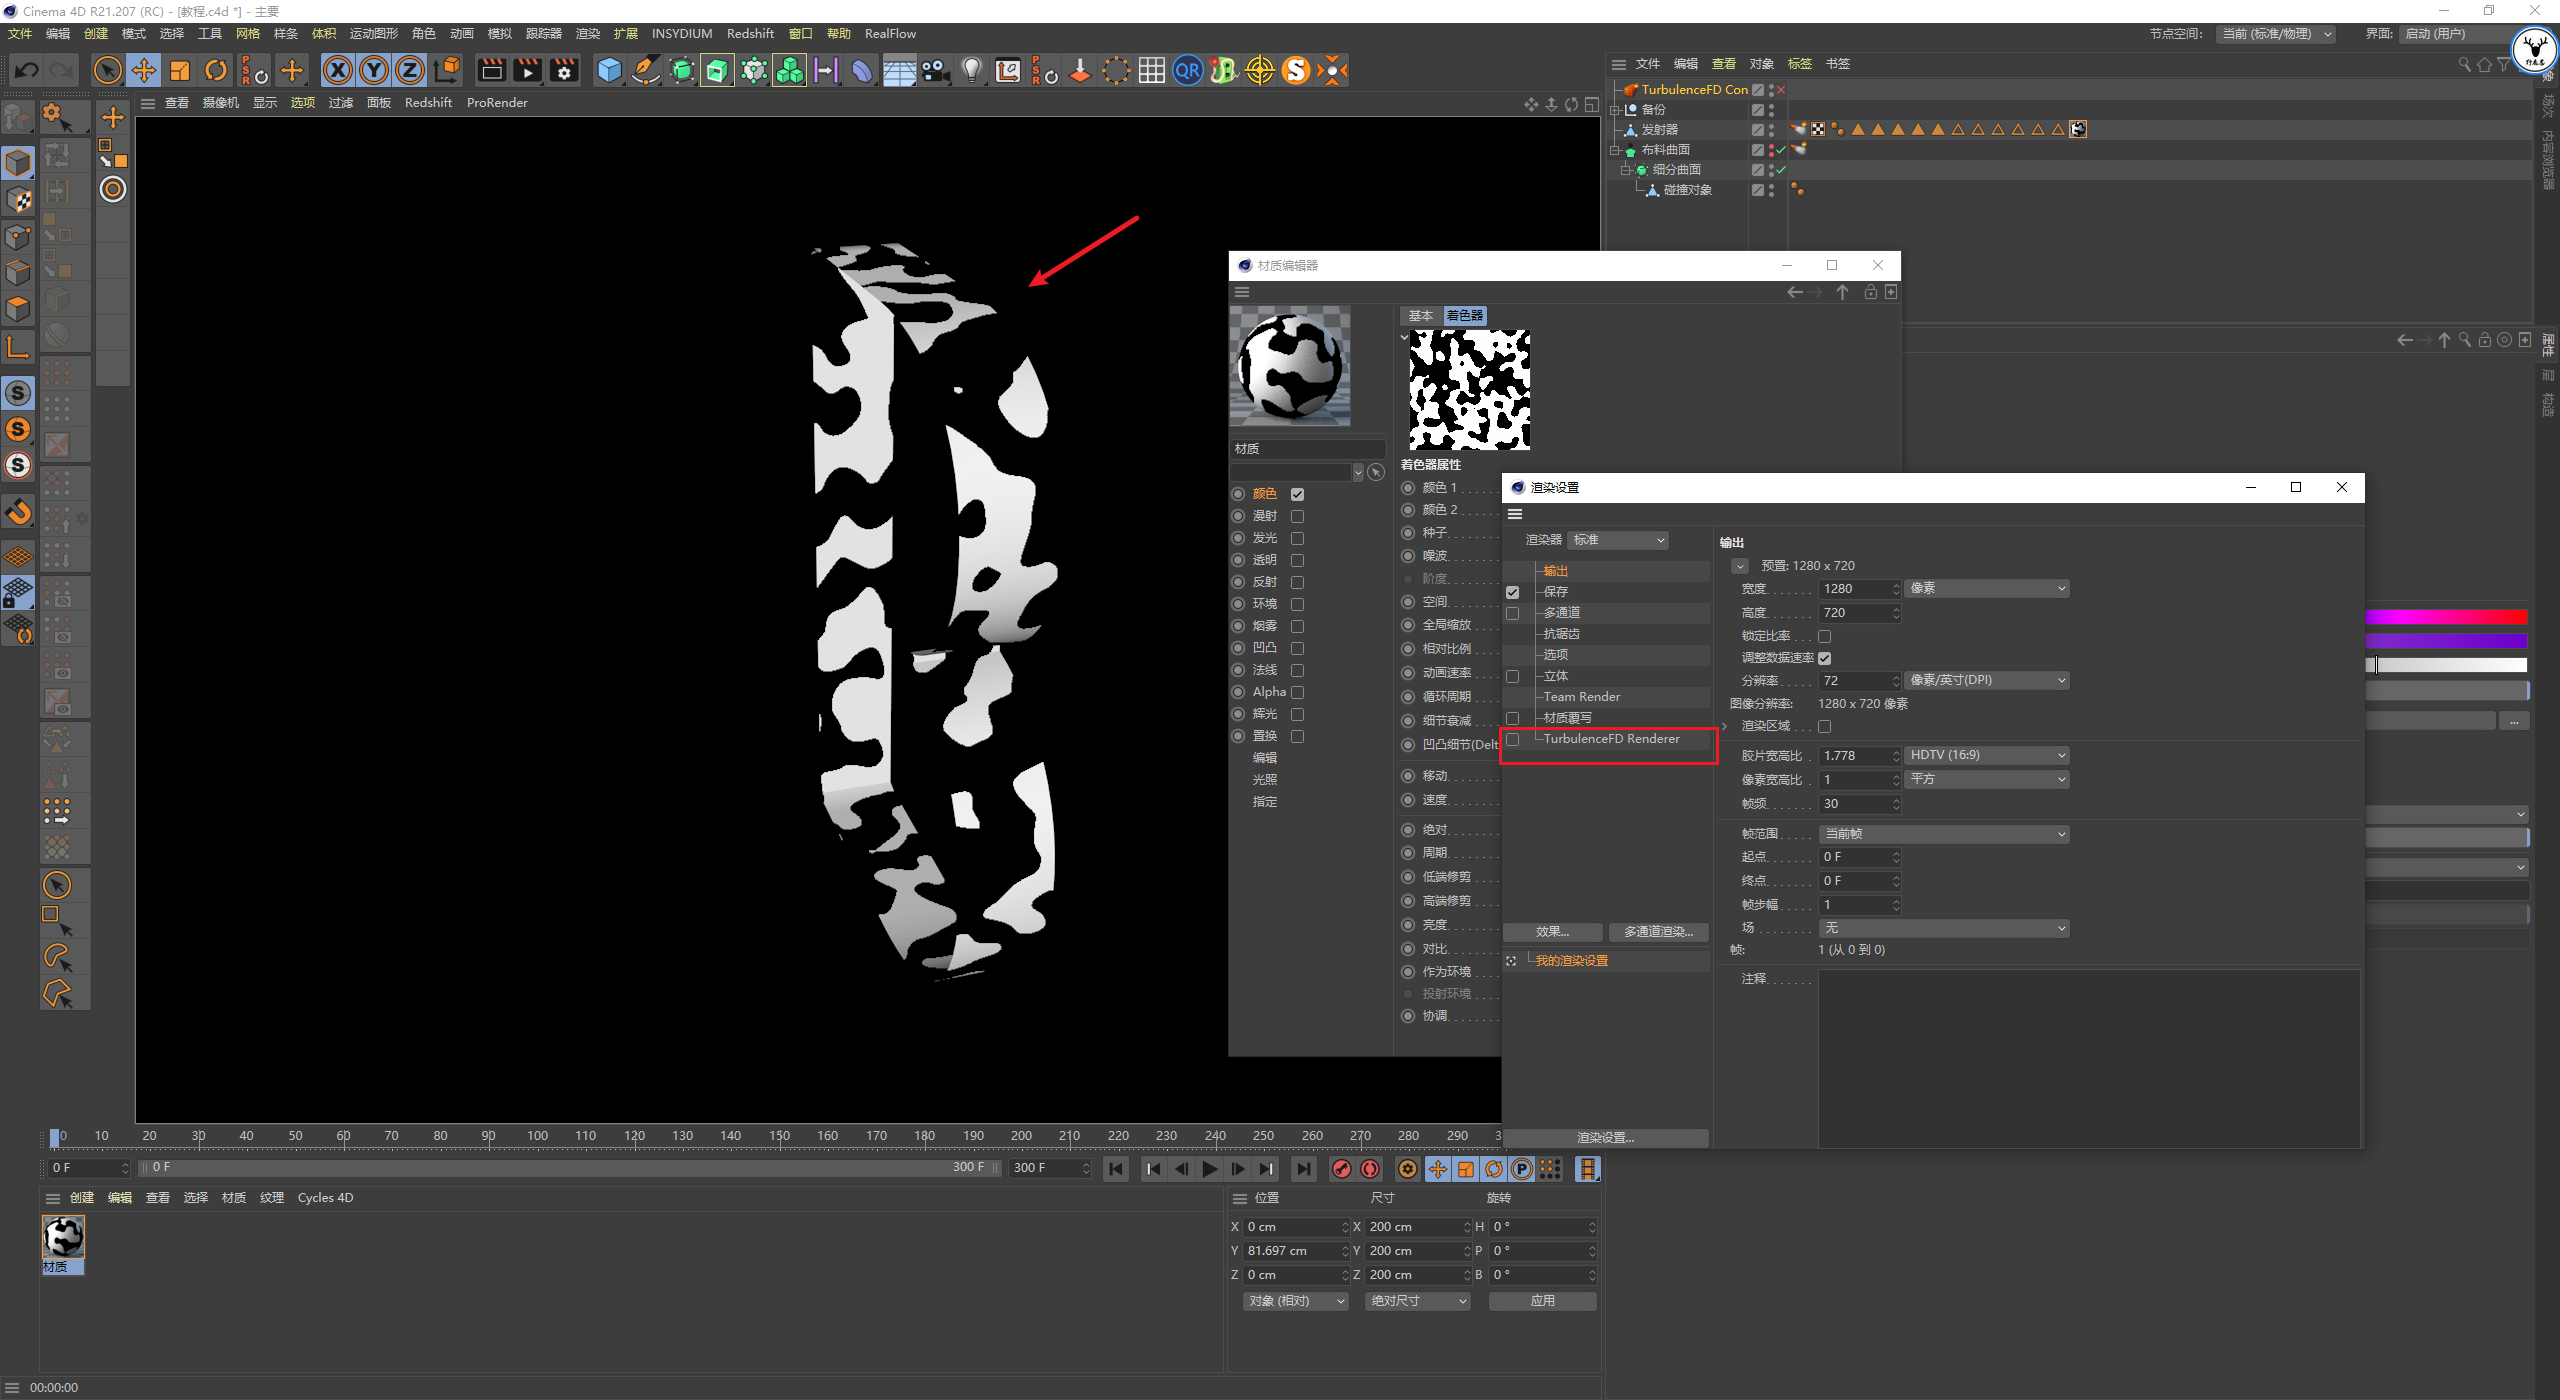Open the 帧范围 当前帧 dropdown
Screen dimensions: 2560x1400
tap(1943, 834)
